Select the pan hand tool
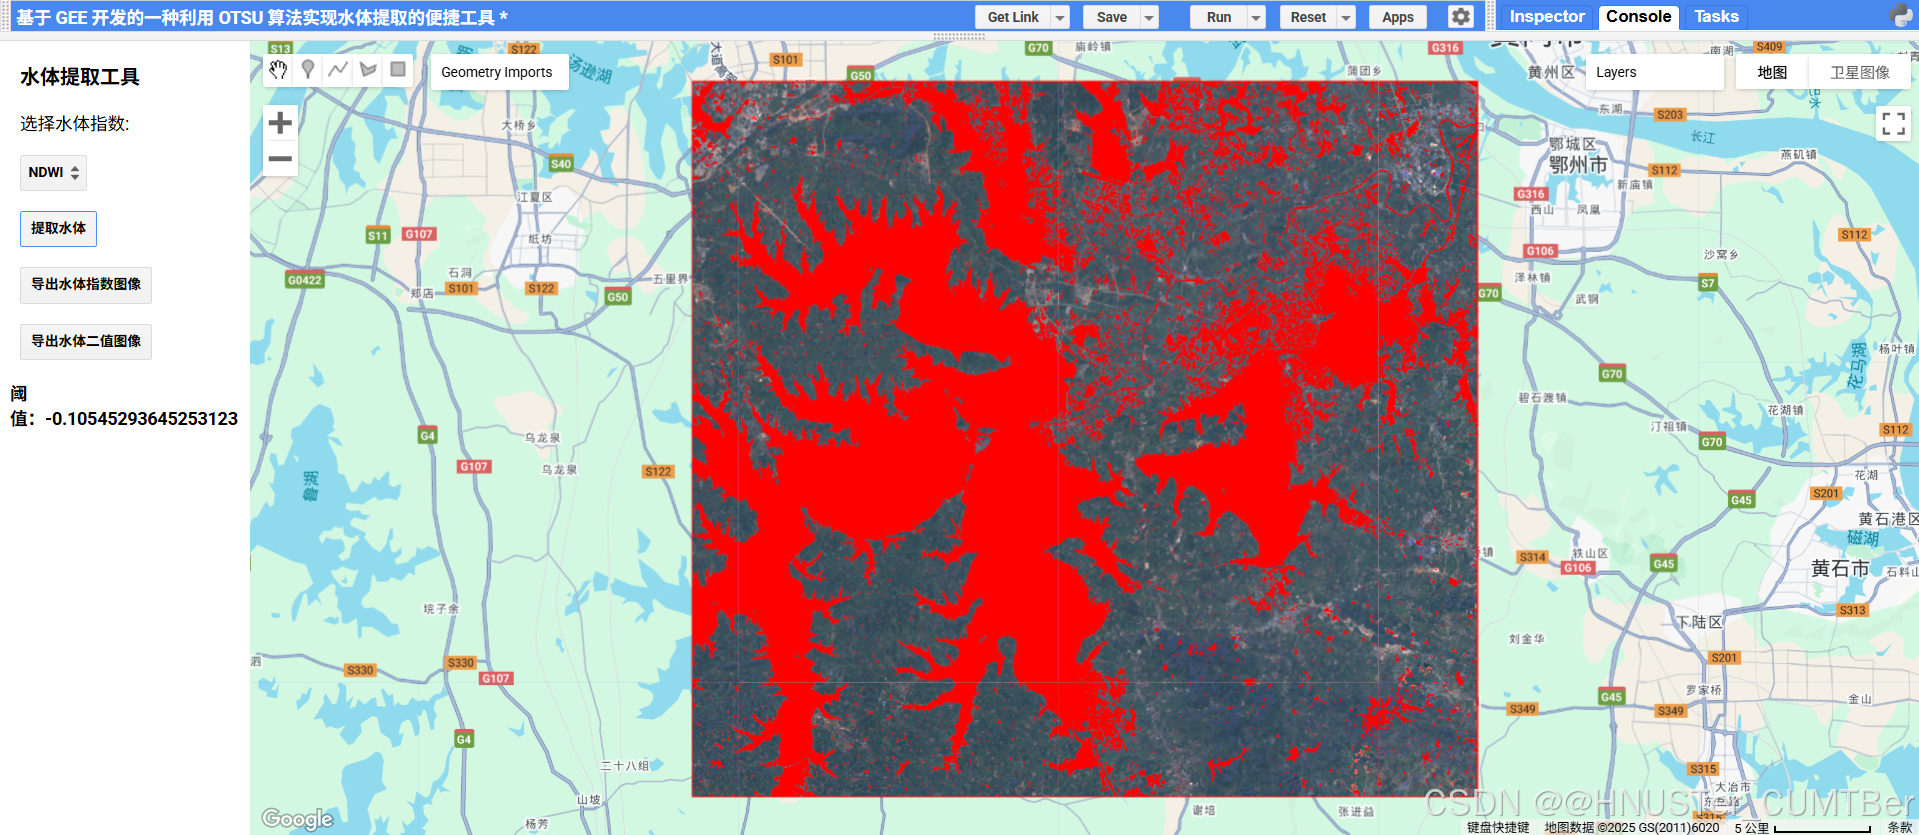This screenshot has height=835, width=1919. [278, 69]
